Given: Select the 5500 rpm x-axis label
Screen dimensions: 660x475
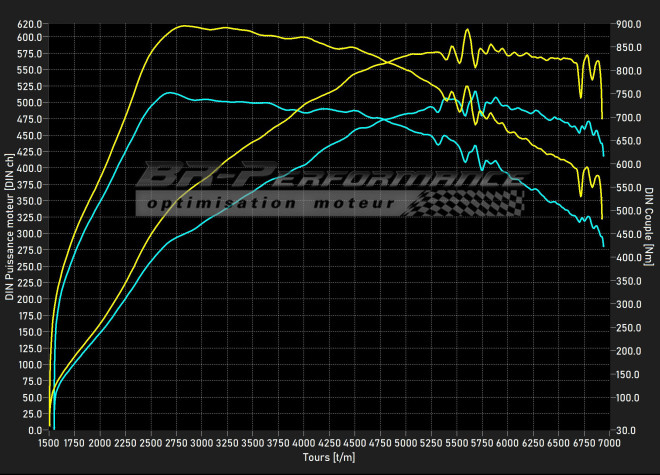Looking at the screenshot, I should pyautogui.click(x=457, y=442).
